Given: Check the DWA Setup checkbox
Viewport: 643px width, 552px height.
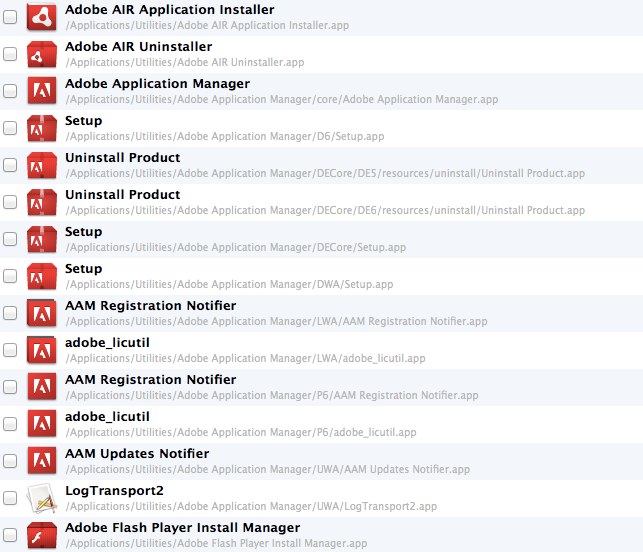Looking at the screenshot, I should coord(10,276).
